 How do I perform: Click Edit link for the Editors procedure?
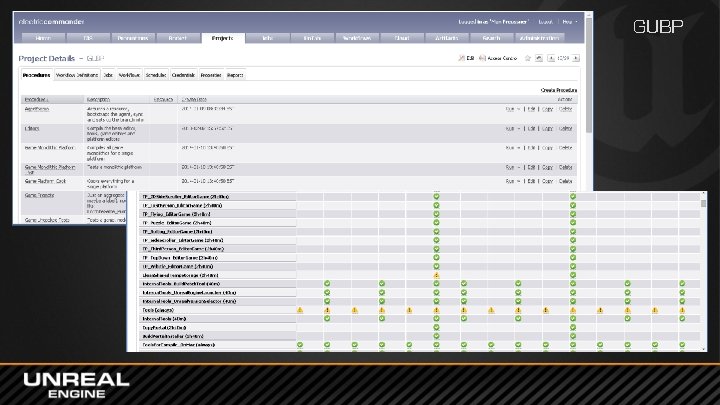pyautogui.click(x=531, y=129)
